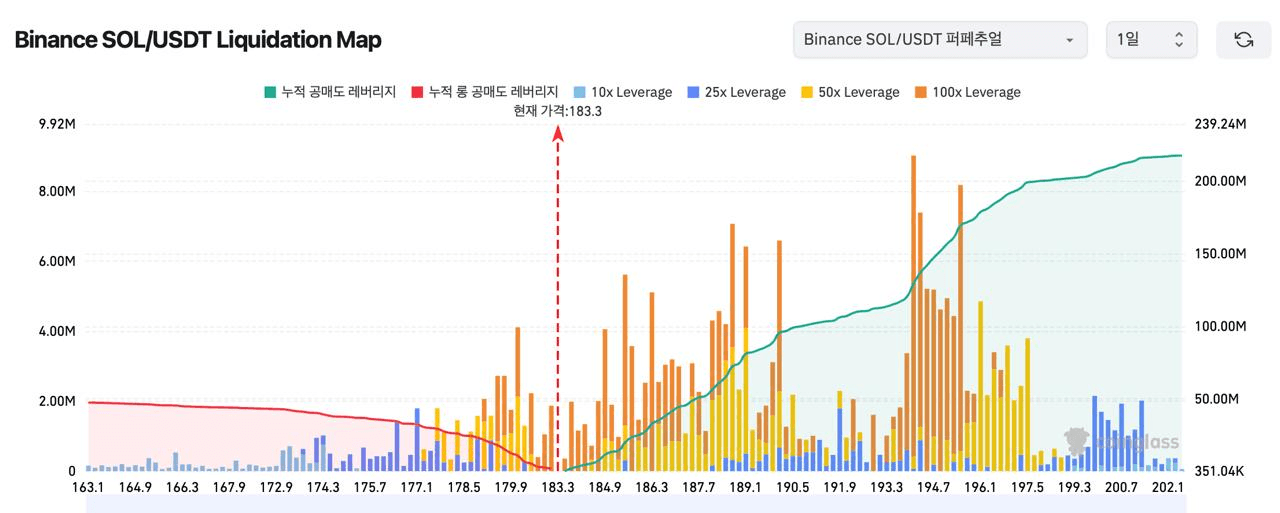Click the 190.5 price axis label

pos(793,488)
